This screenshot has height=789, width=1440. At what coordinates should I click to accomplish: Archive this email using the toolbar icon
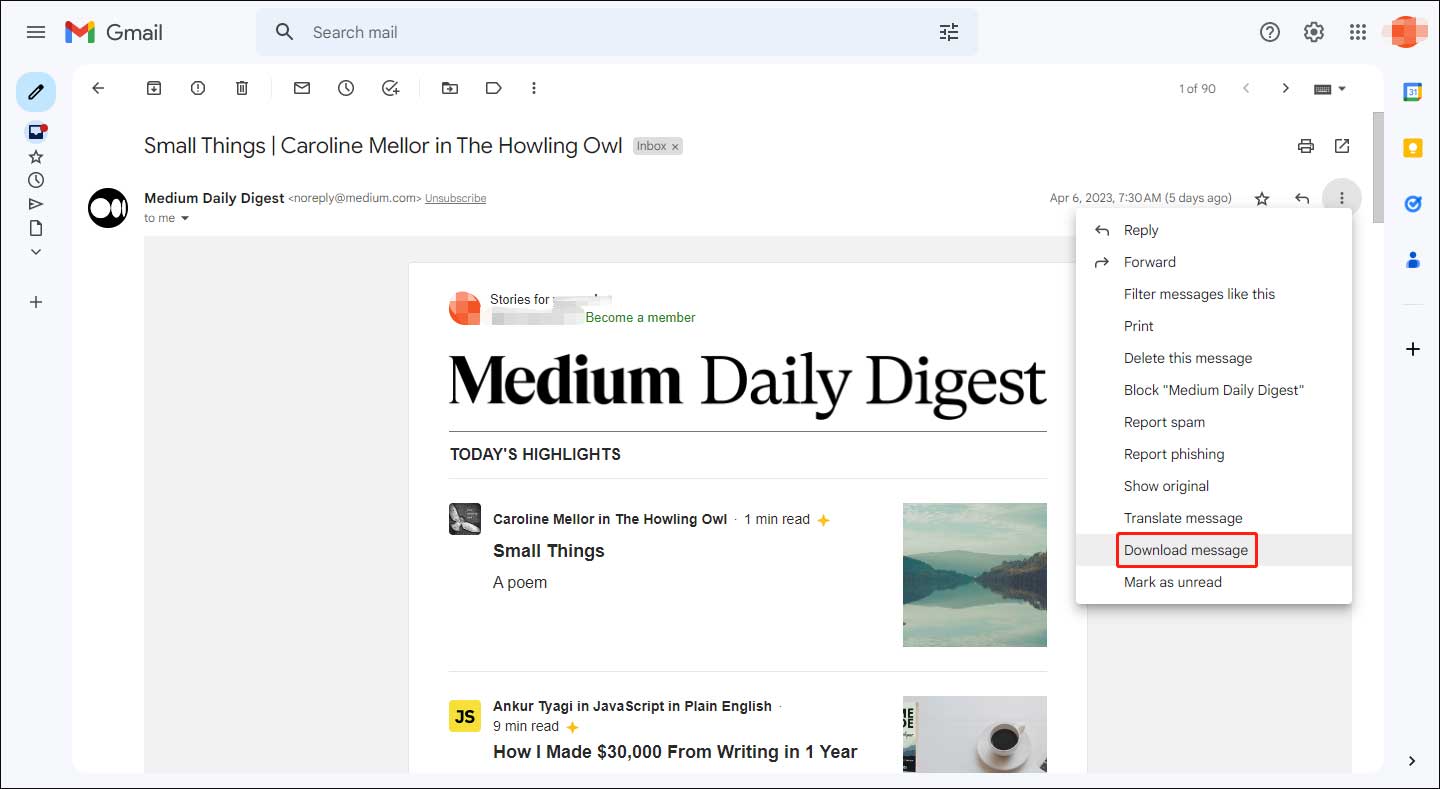tap(154, 88)
